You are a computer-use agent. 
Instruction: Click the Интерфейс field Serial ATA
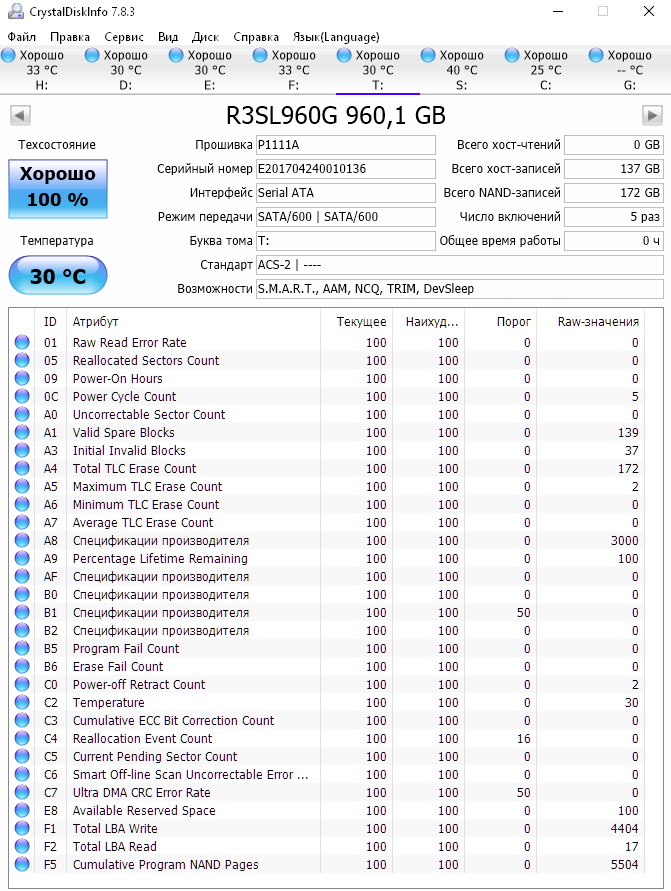(345, 193)
